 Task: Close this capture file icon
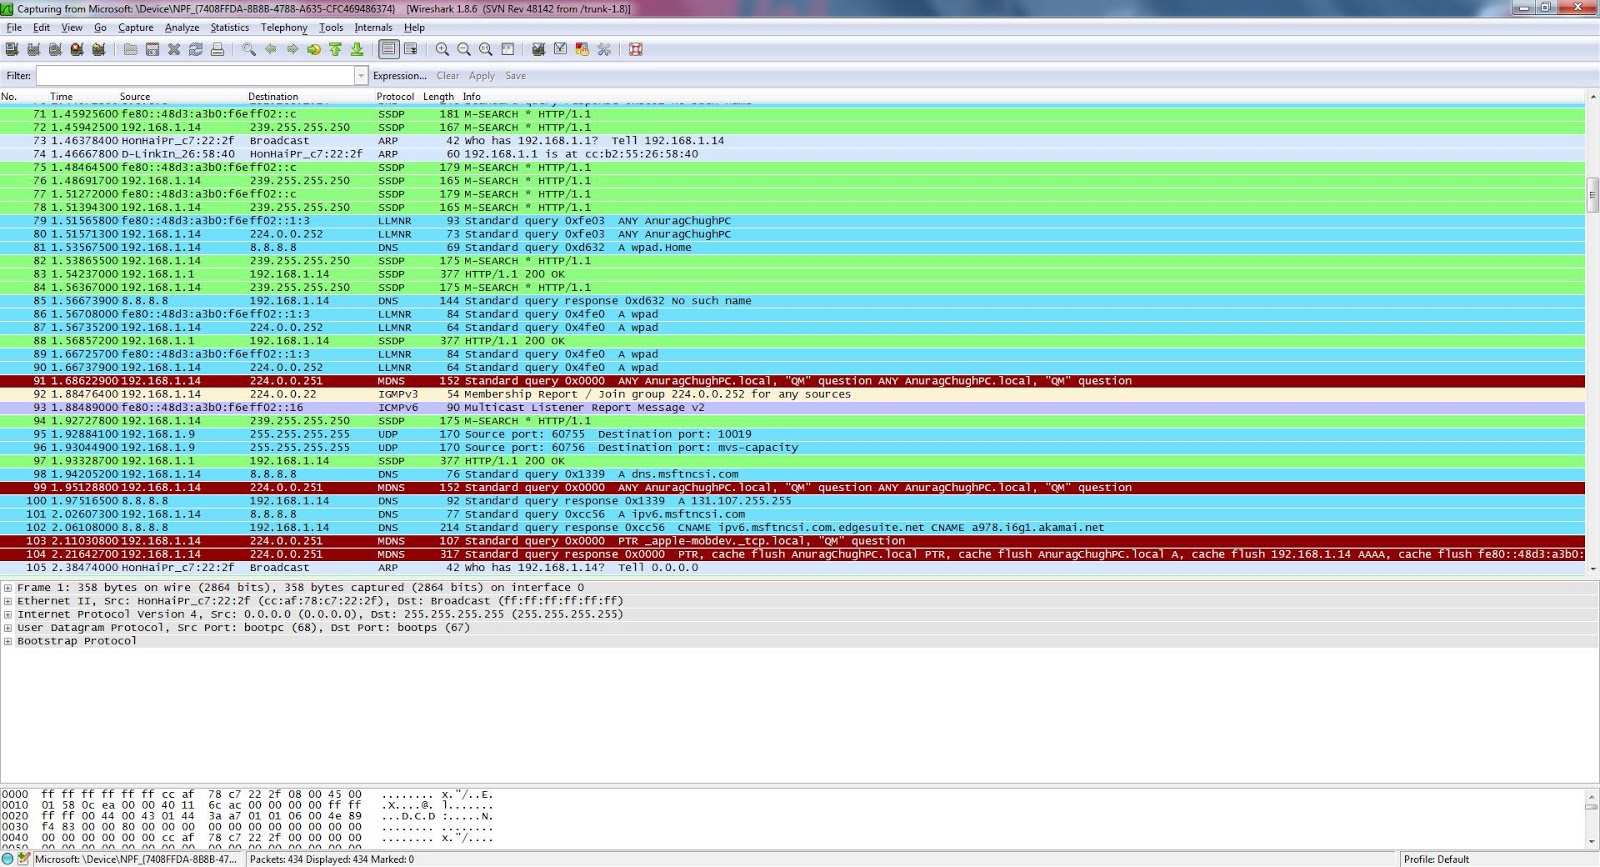point(174,49)
